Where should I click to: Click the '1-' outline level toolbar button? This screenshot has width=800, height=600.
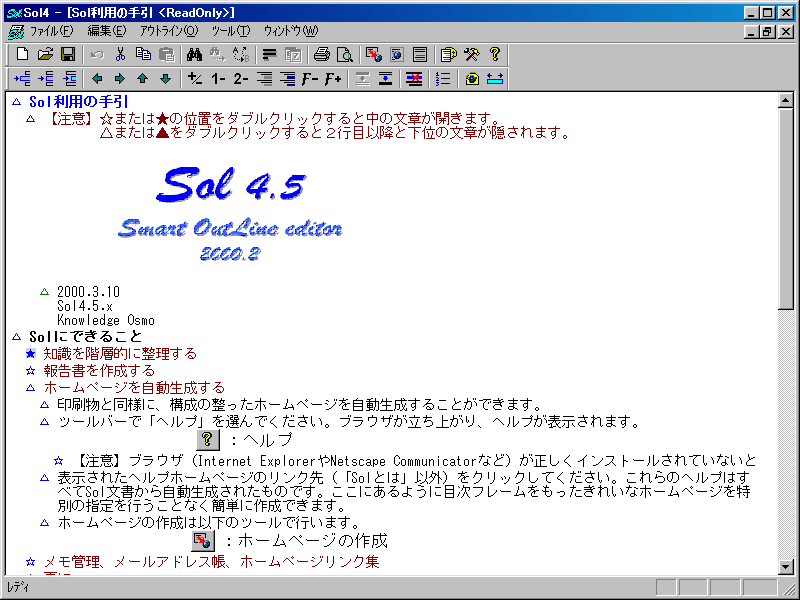(218, 79)
